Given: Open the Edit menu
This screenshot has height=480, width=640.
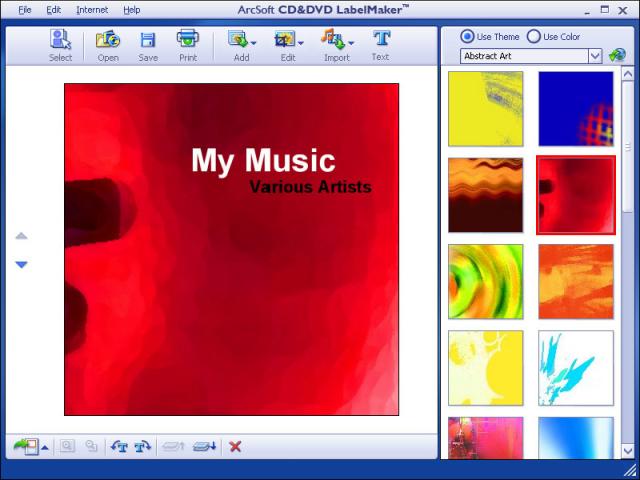Looking at the screenshot, I should click(x=53, y=10).
